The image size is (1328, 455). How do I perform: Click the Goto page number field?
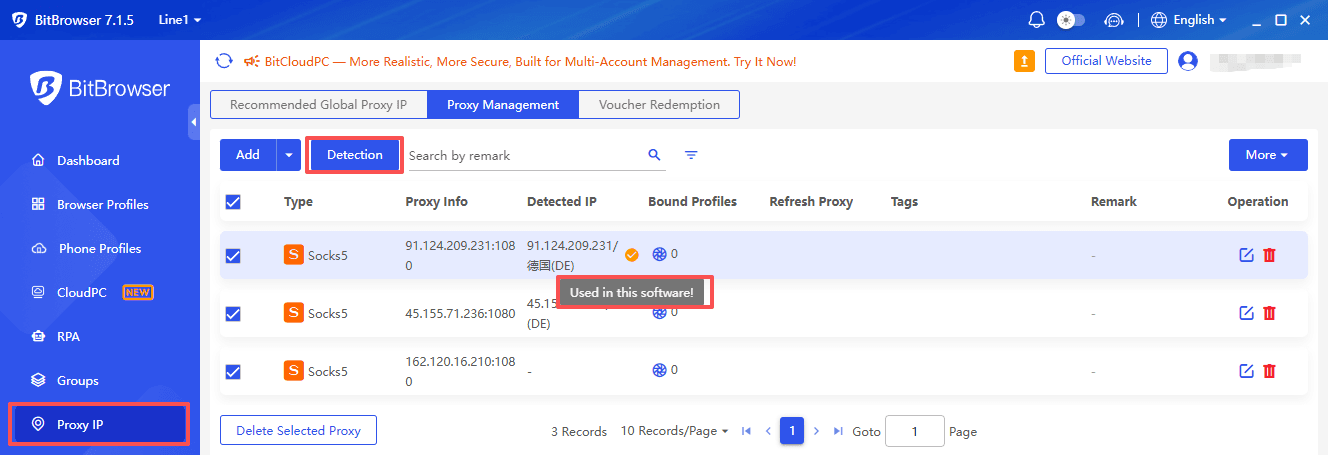[915, 431]
